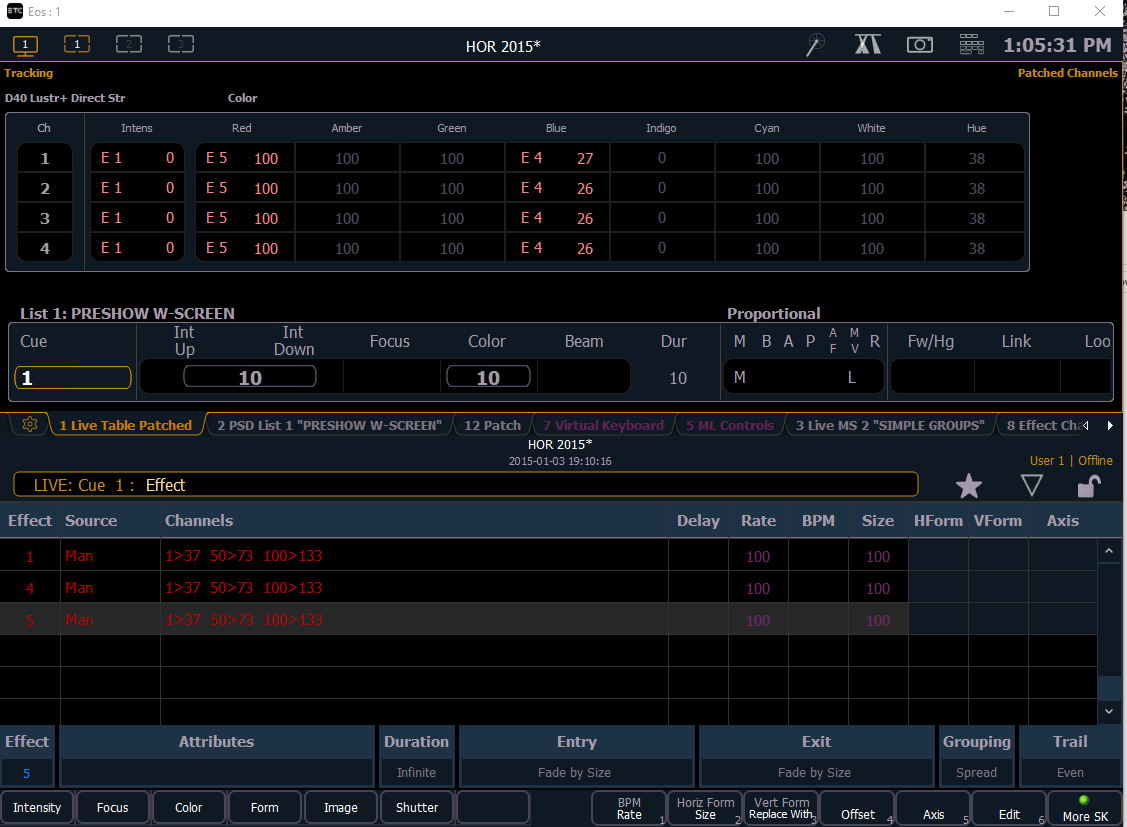Click the Rate value of effect 1

point(758,556)
